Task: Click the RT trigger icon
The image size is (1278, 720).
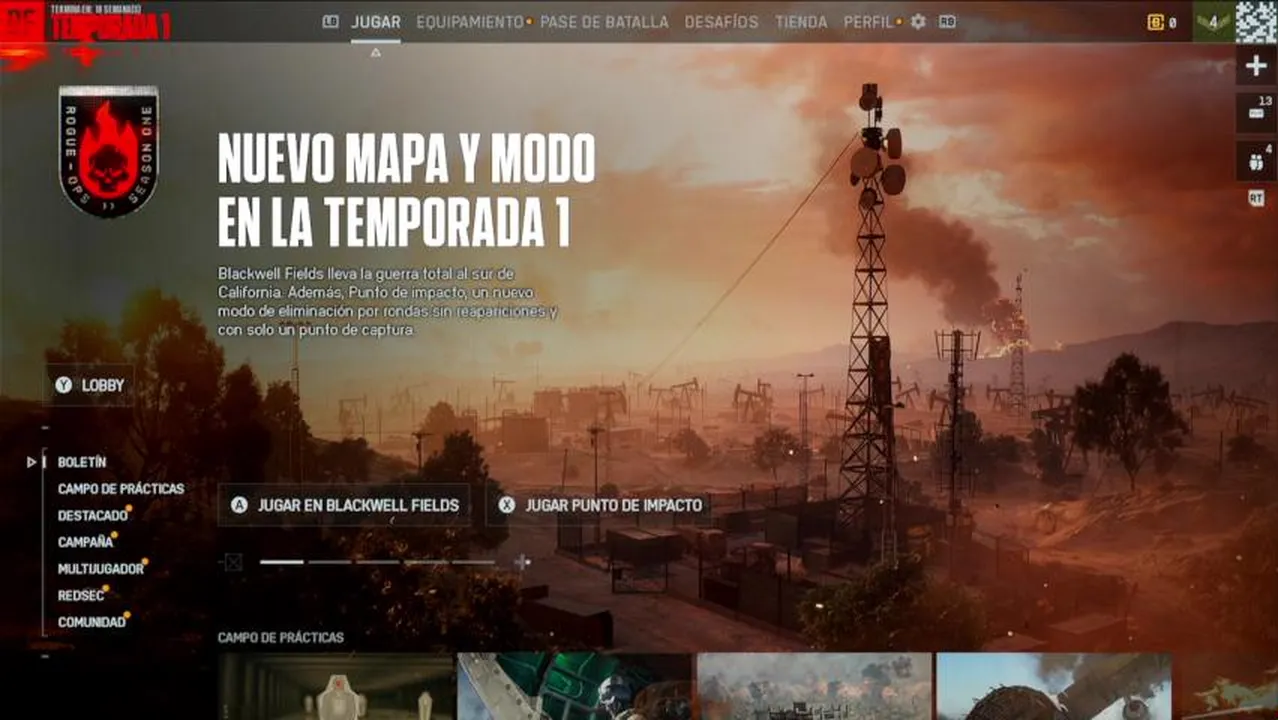Action: click(1256, 198)
